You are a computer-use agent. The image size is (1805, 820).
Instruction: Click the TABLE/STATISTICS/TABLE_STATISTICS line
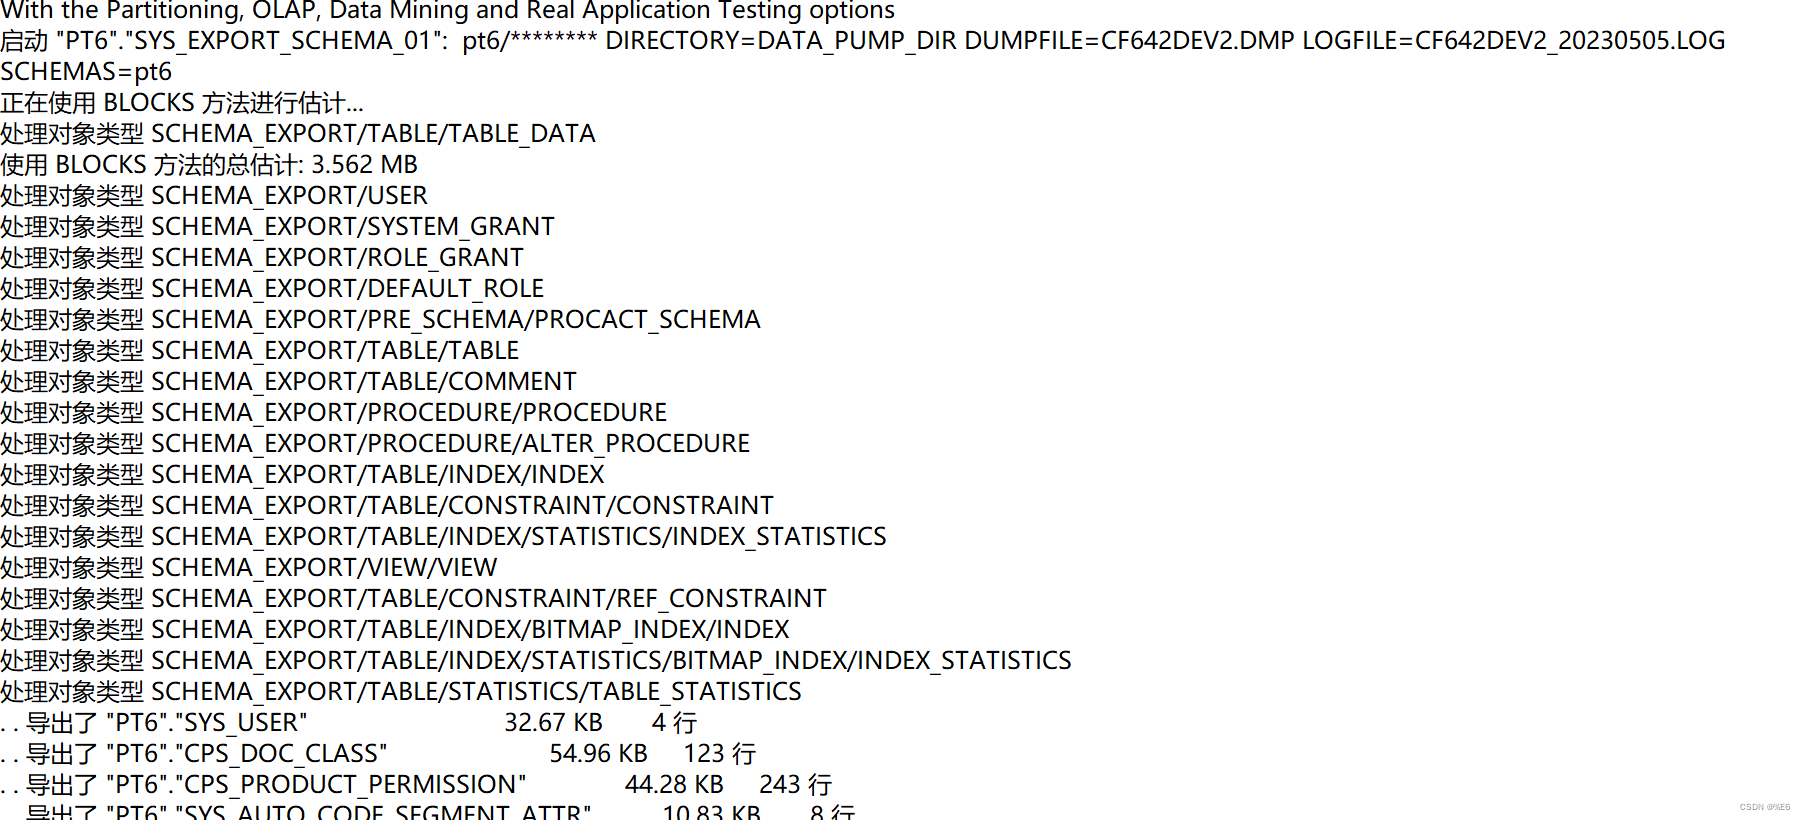[x=401, y=692]
